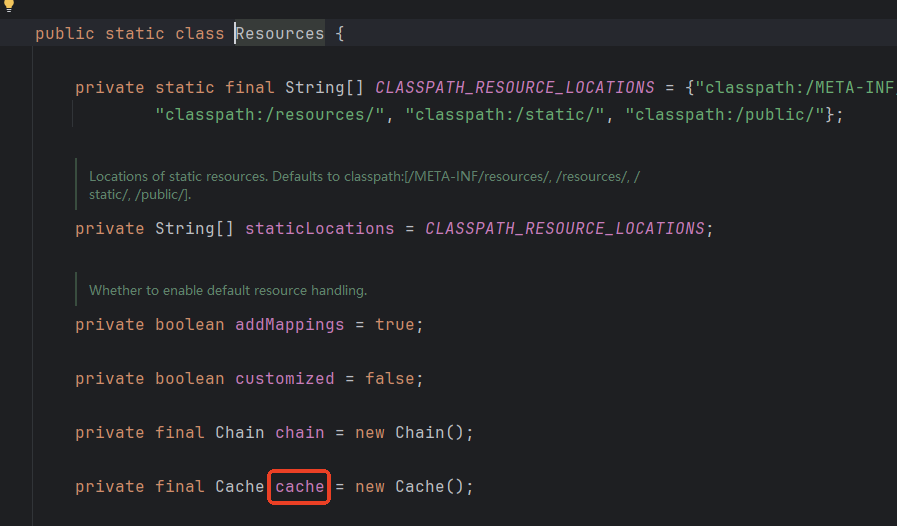Click CLASSPATH_RESOURCE_LOCATIONS assigned to staticLocations
This screenshot has width=897, height=526.
tap(565, 229)
